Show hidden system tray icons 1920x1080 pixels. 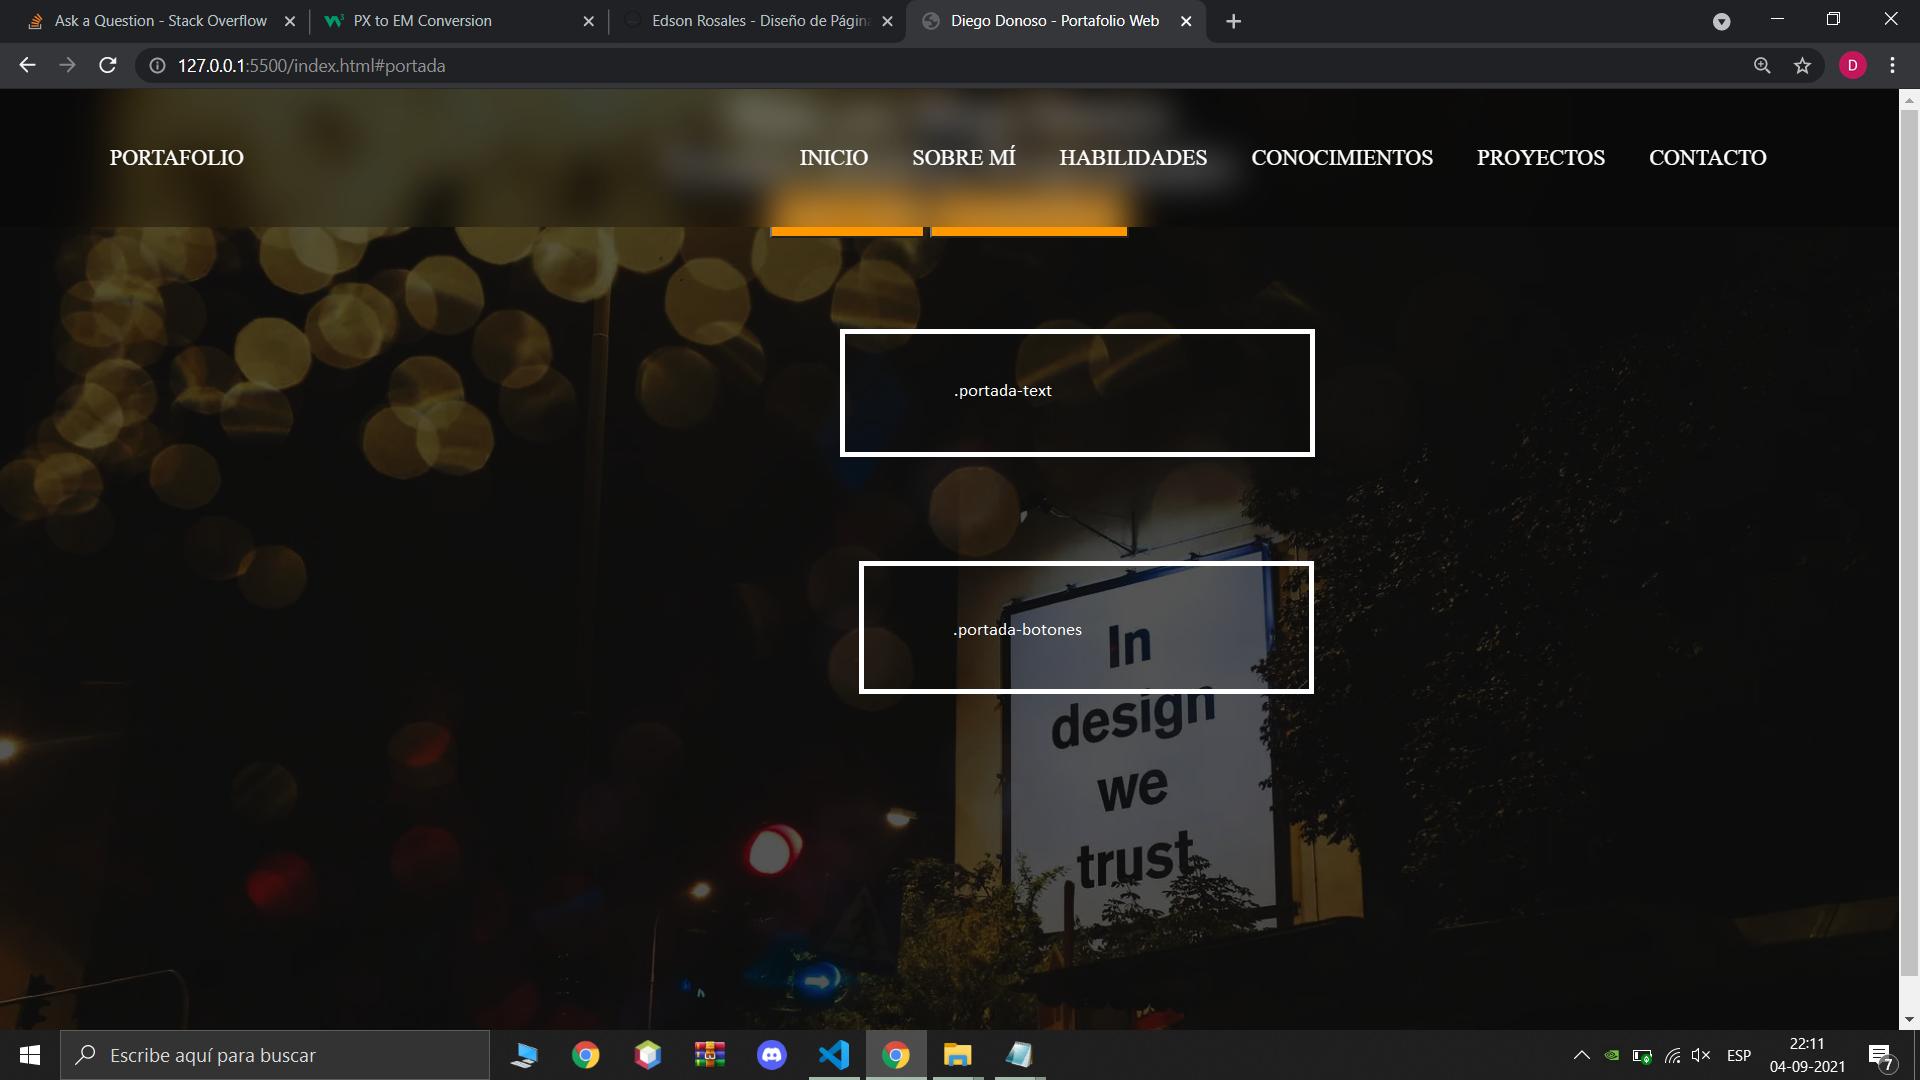pos(1581,1055)
